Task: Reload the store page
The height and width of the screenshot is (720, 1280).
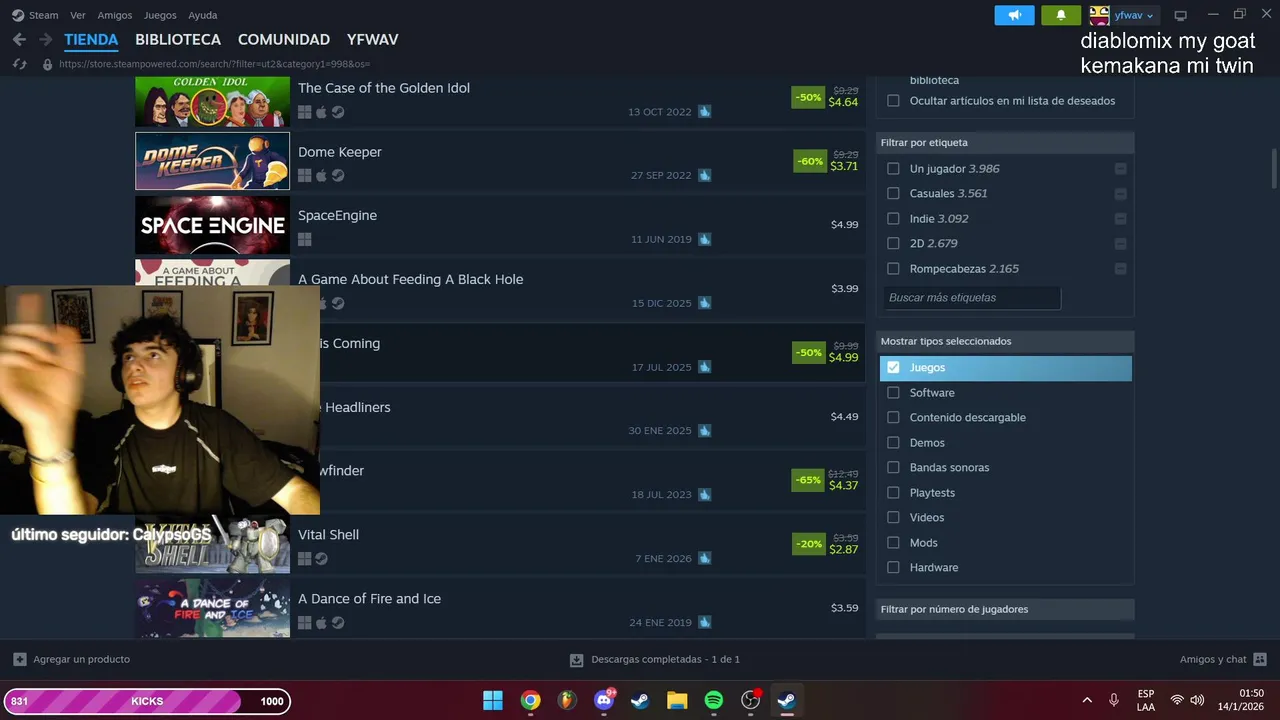Action: click(19, 64)
